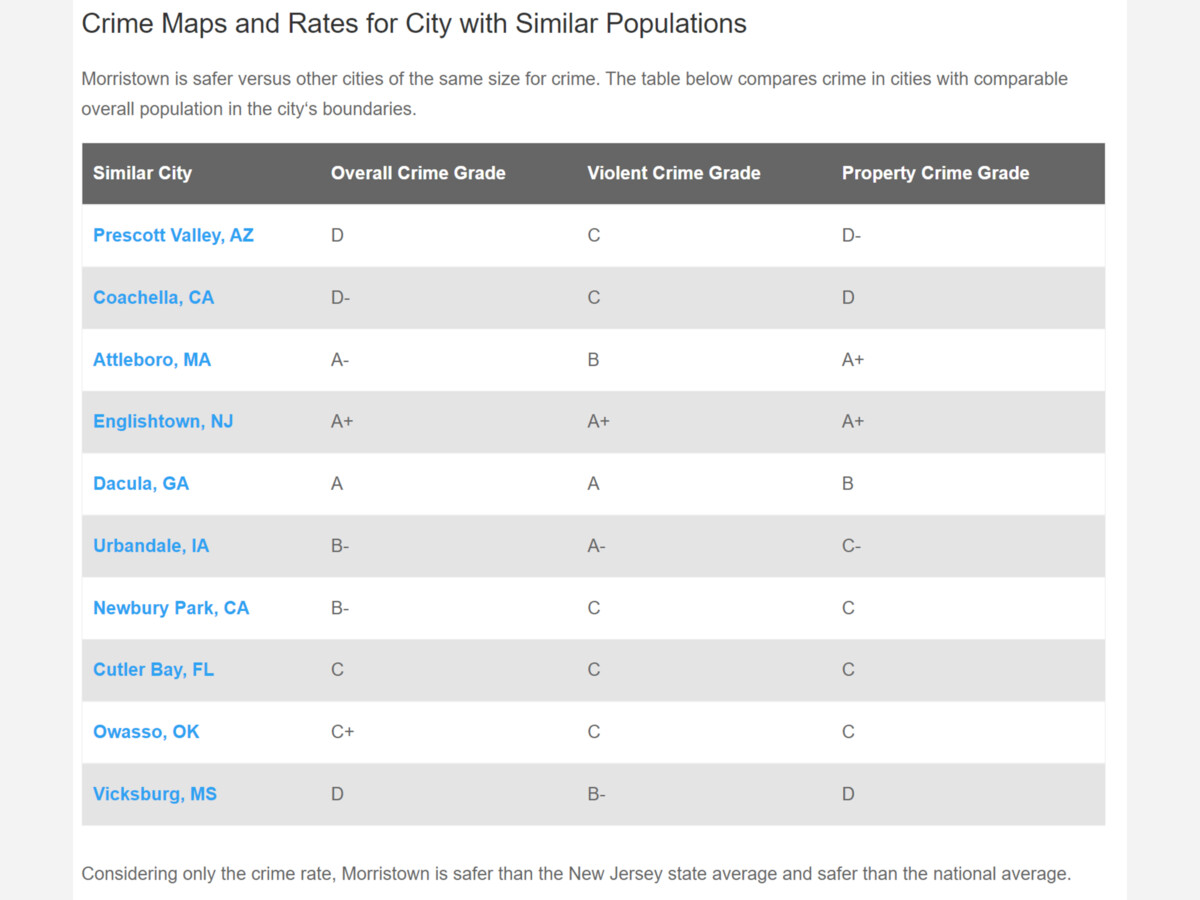The image size is (1200, 900).
Task: Click Owasso's C+ overall crime grade
Action: (342, 732)
